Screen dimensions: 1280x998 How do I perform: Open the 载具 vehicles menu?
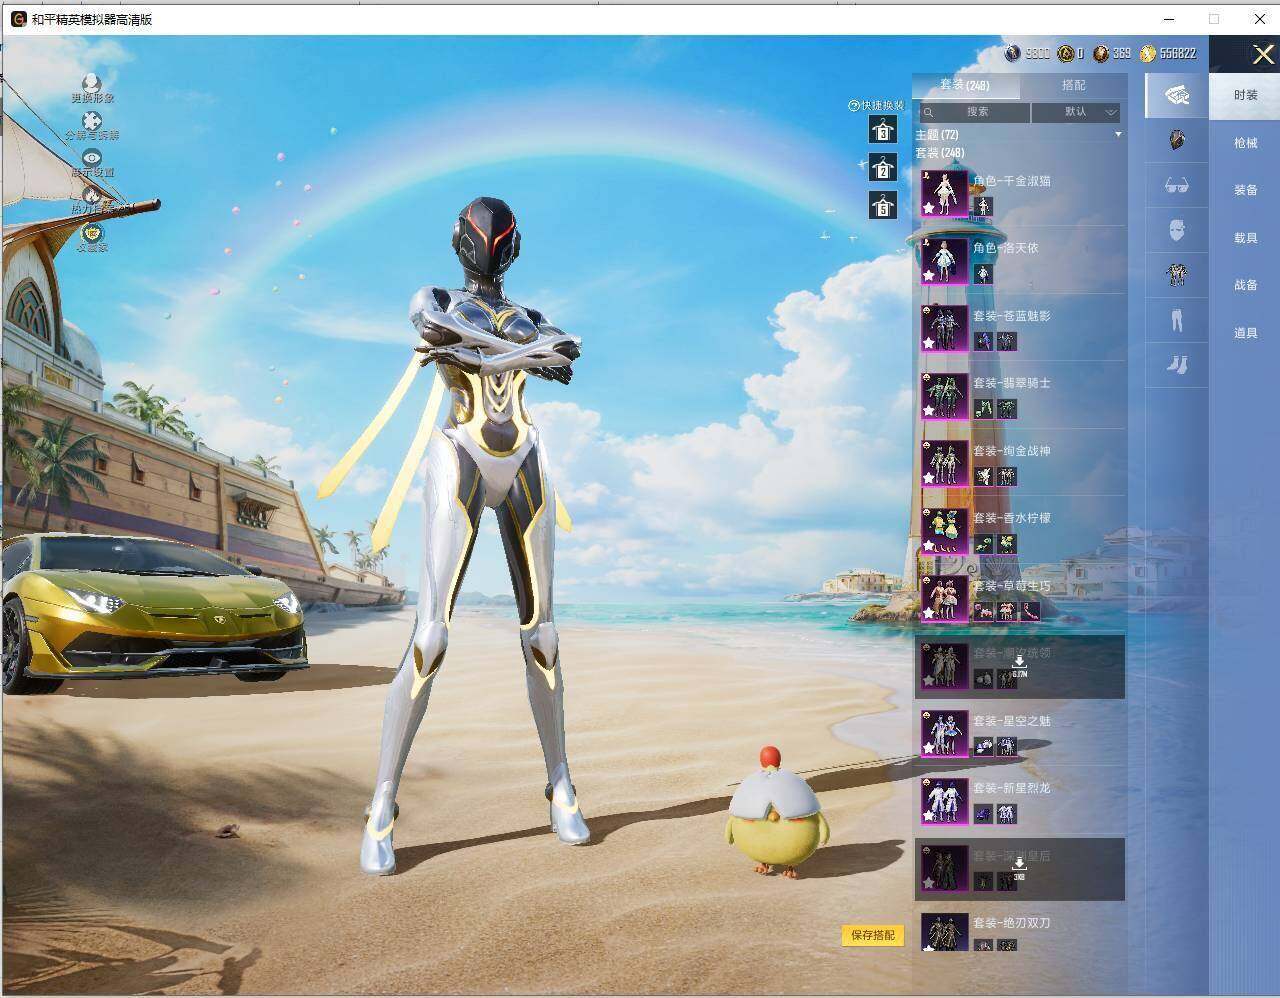tap(1245, 238)
